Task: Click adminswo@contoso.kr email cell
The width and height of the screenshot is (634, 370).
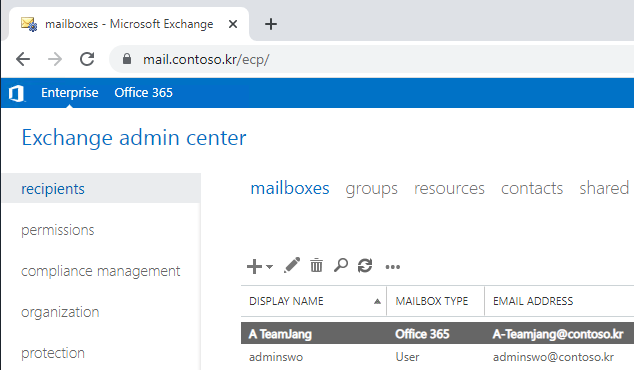Action: click(x=553, y=357)
